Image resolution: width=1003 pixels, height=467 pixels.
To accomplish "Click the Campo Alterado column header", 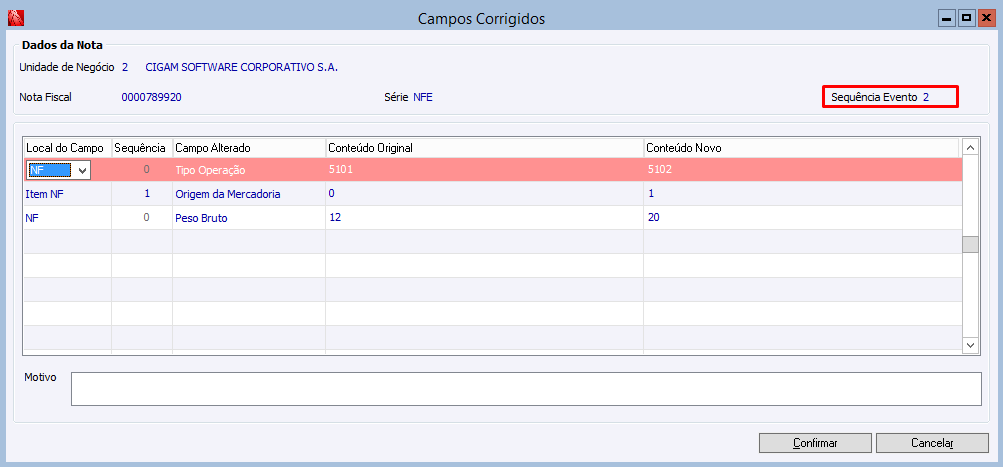I will pyautogui.click(x=248, y=148).
